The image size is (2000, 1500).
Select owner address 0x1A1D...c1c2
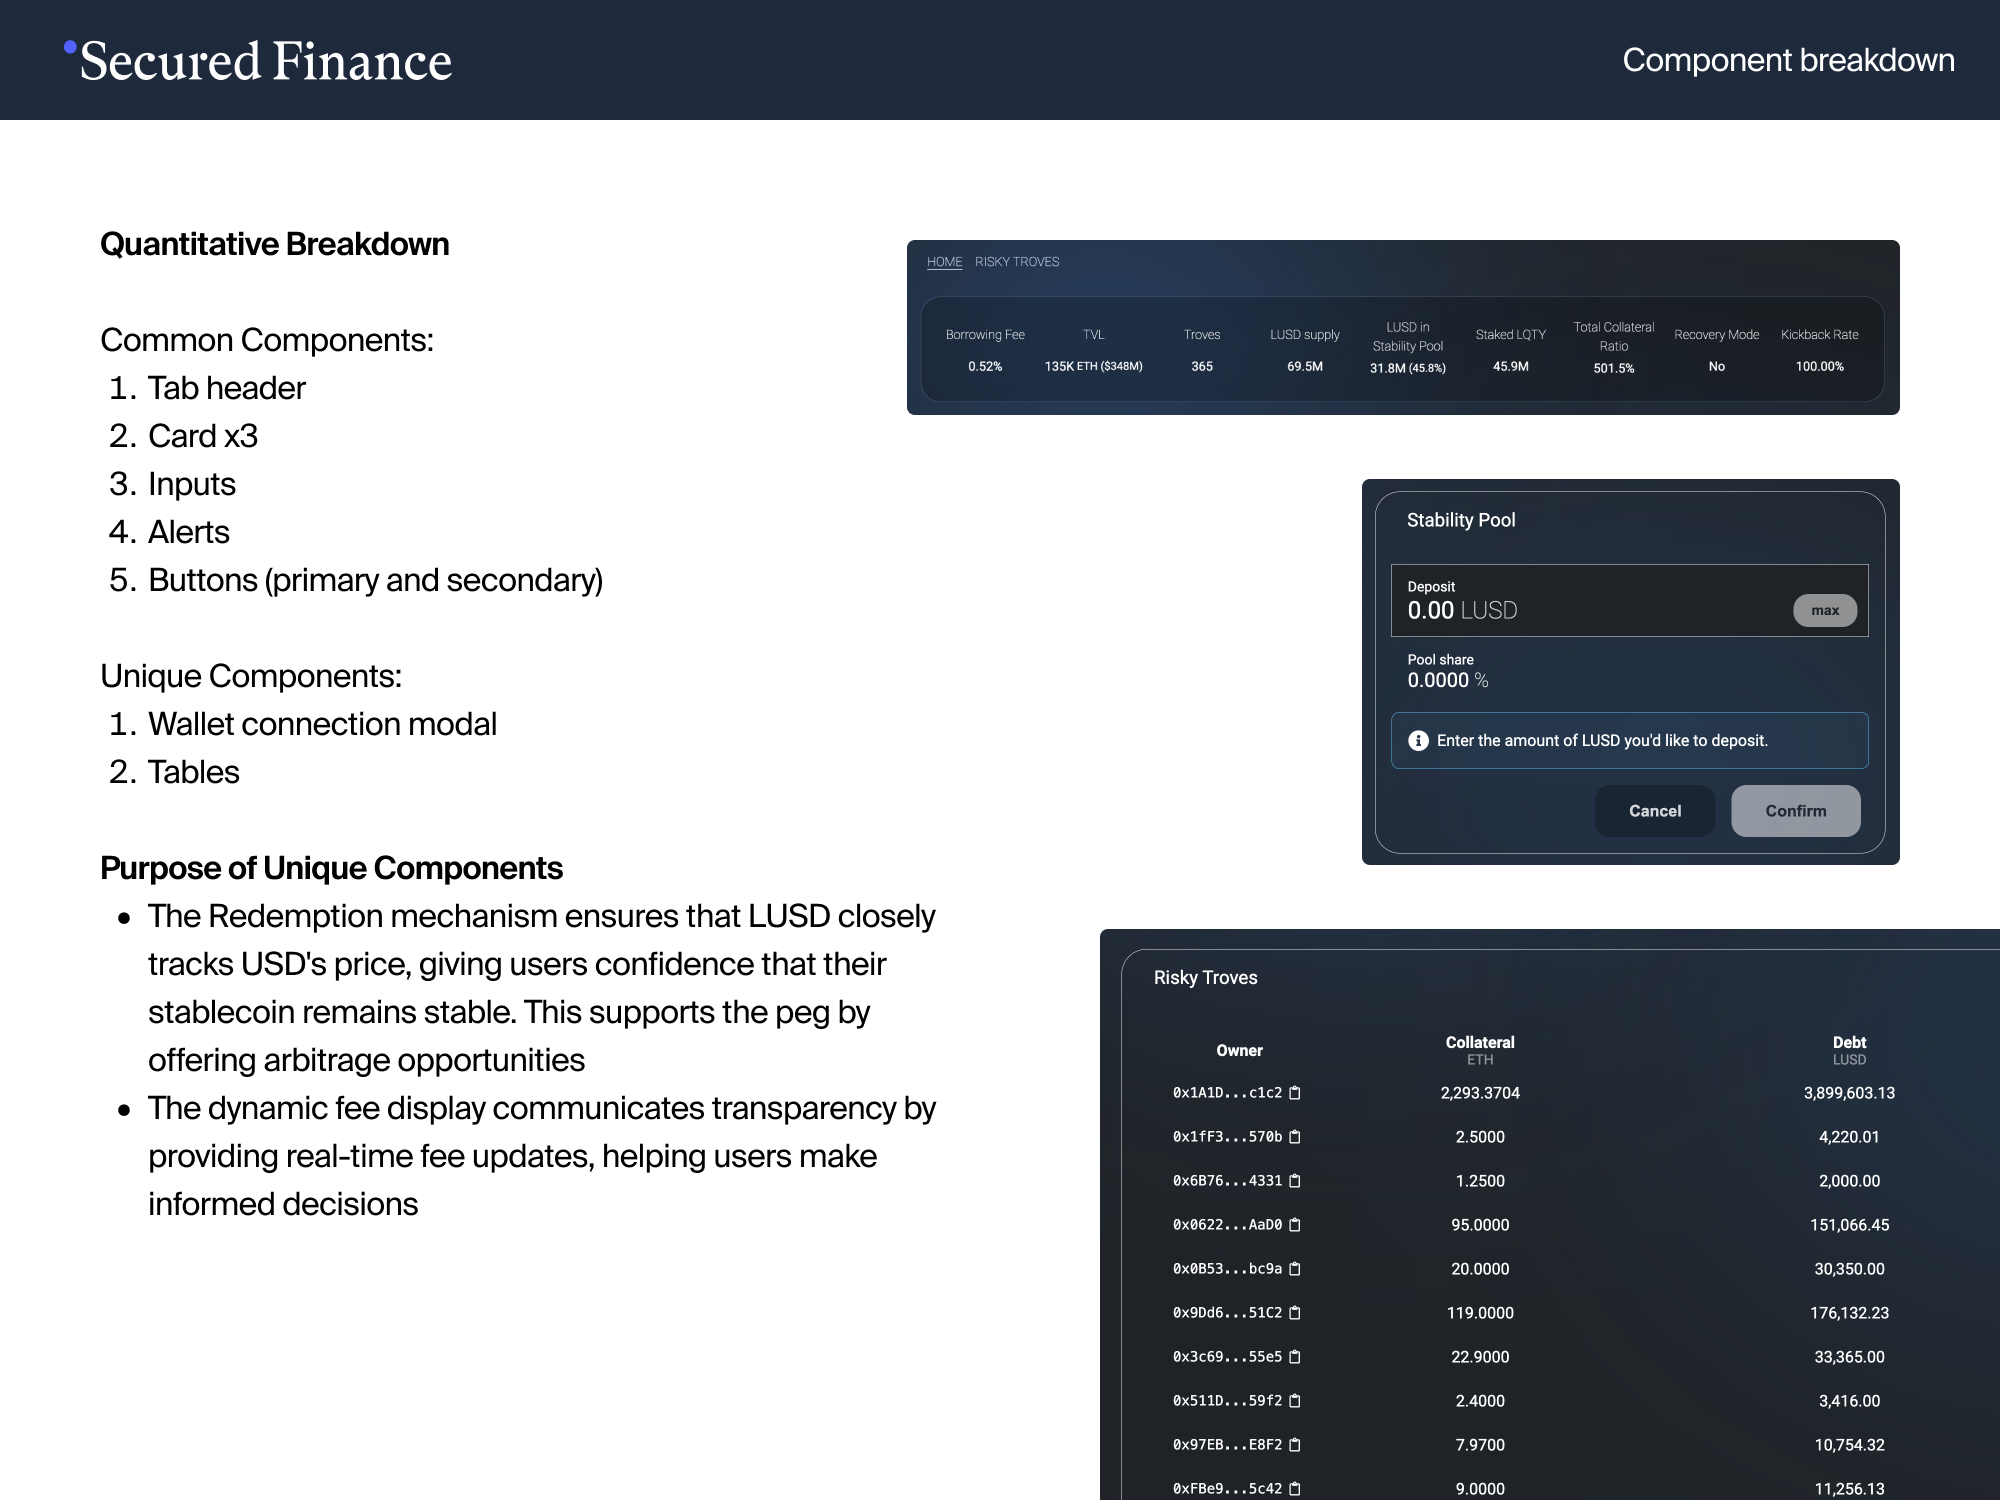pyautogui.click(x=1227, y=1093)
